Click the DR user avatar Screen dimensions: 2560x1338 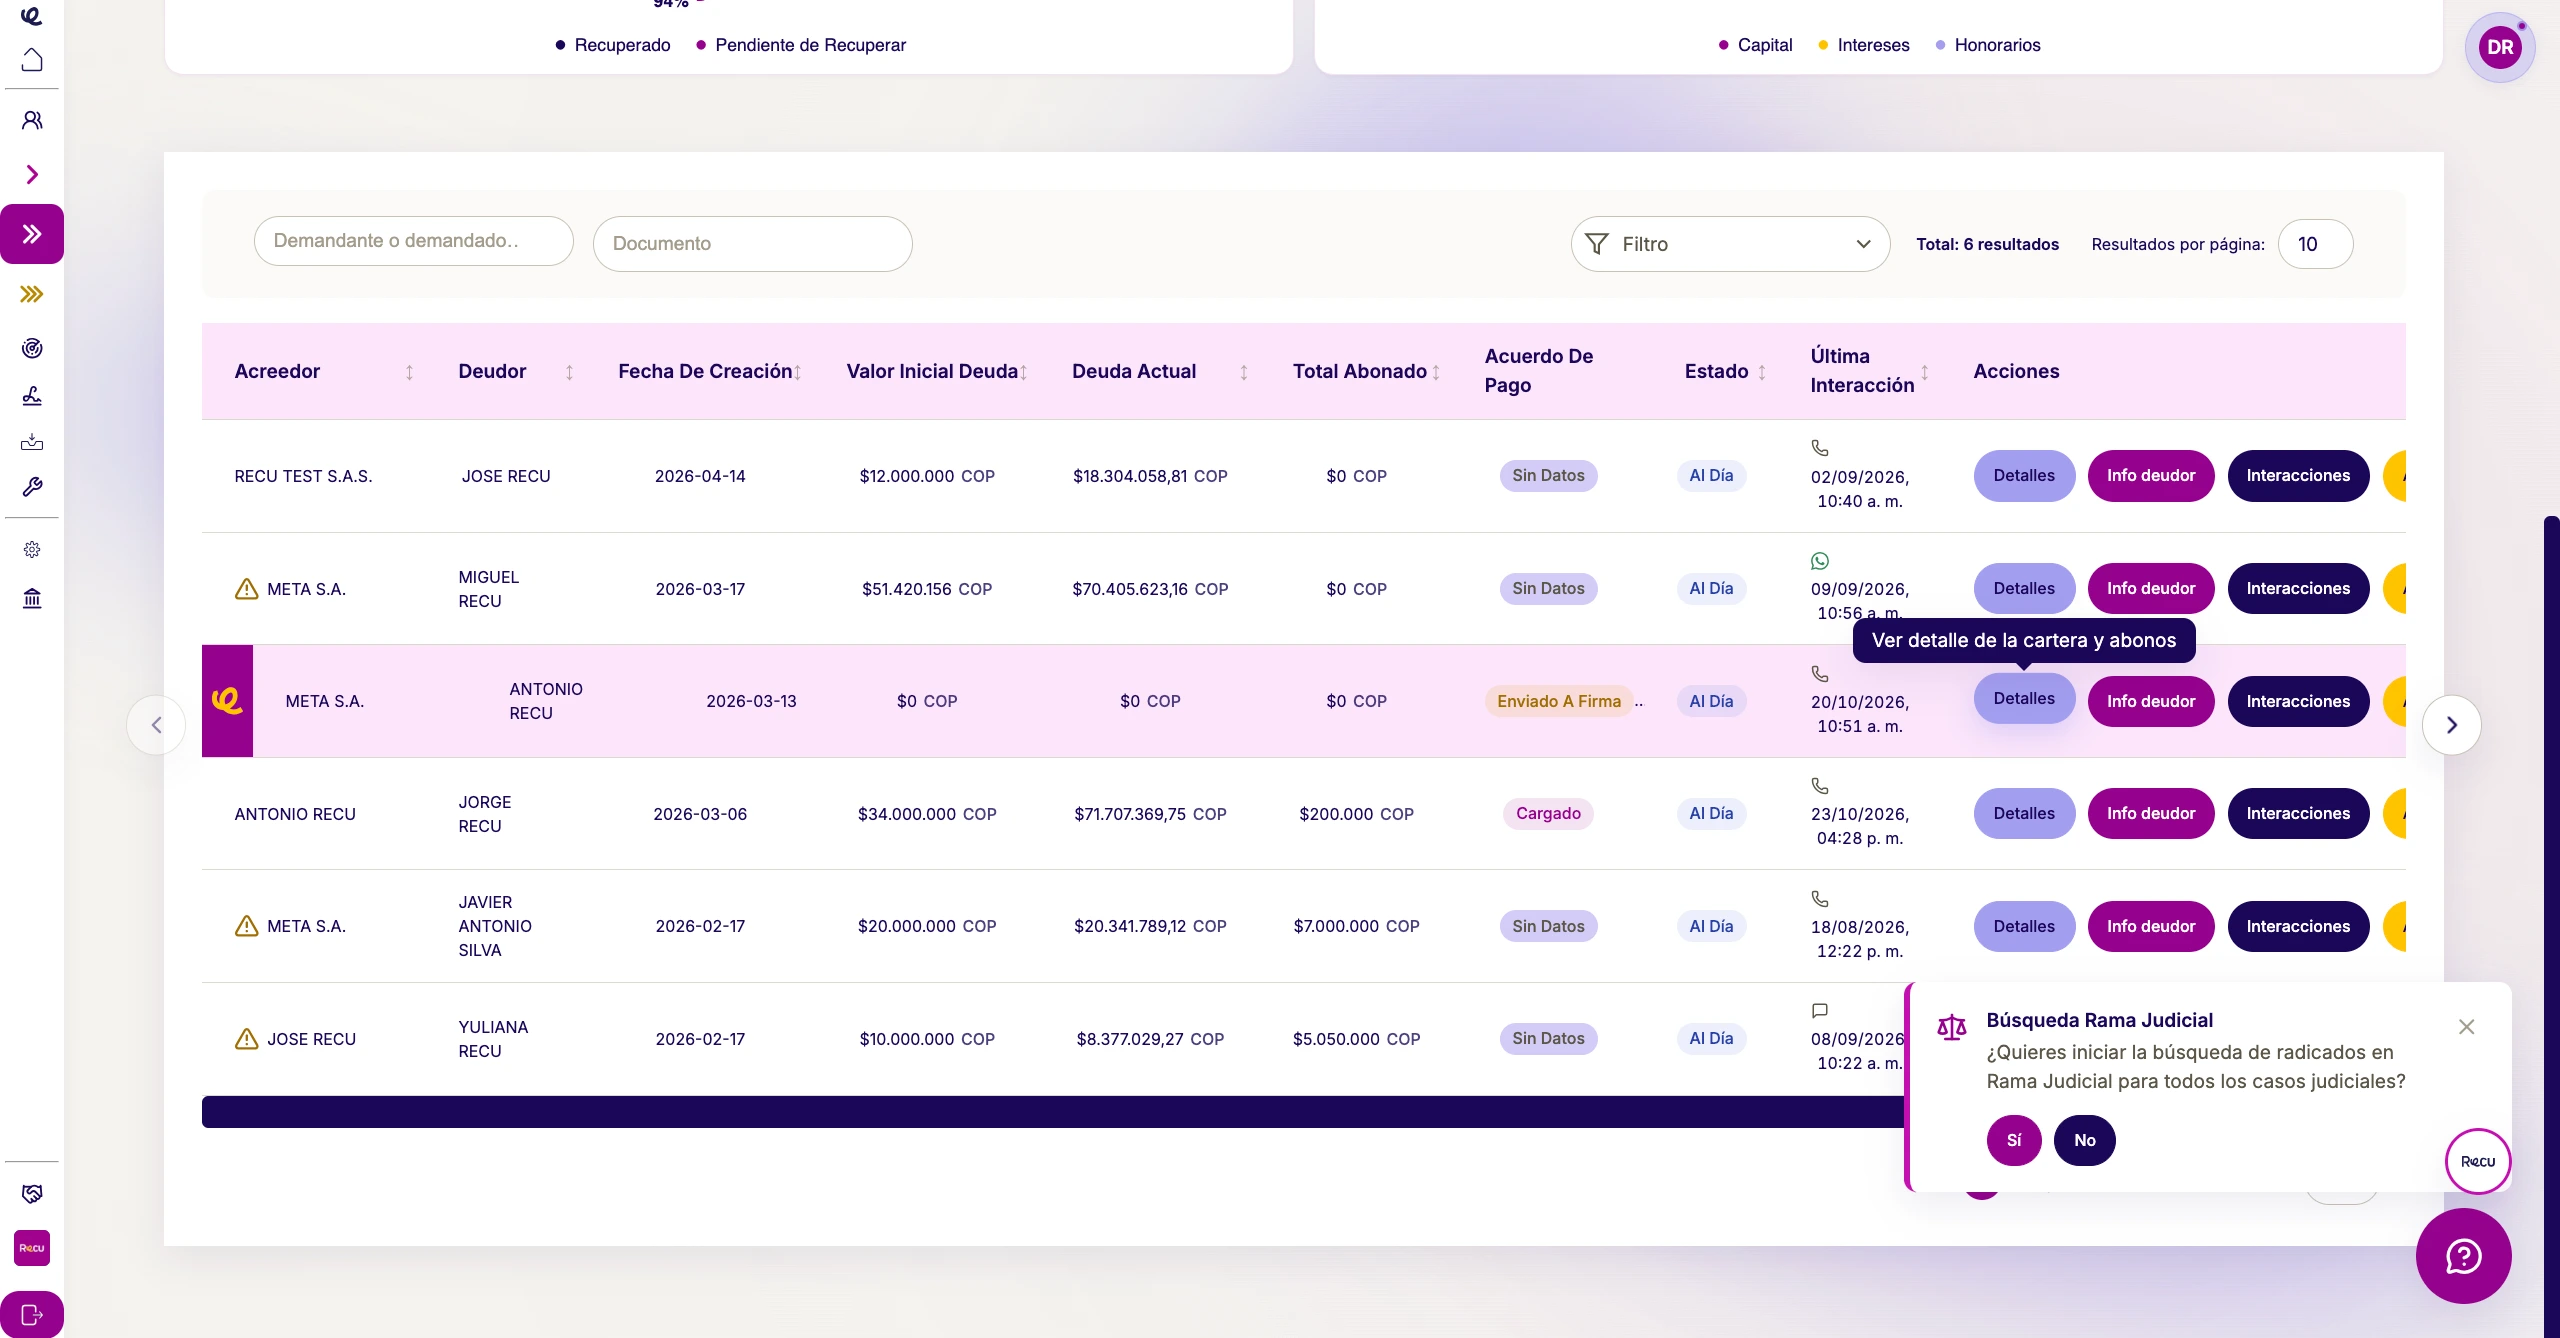click(x=2500, y=47)
